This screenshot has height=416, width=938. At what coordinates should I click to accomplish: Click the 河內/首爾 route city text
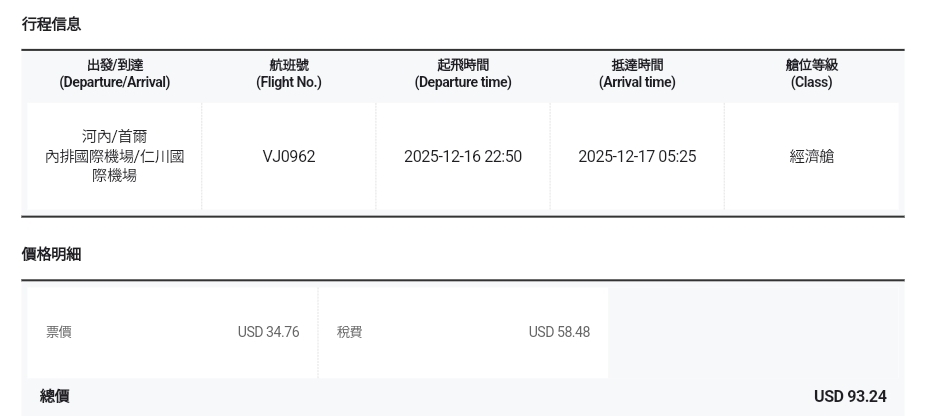tap(114, 137)
